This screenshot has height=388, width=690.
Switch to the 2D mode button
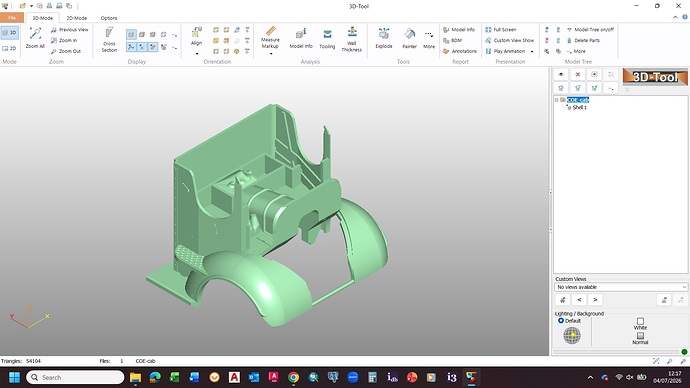[x=9, y=48]
